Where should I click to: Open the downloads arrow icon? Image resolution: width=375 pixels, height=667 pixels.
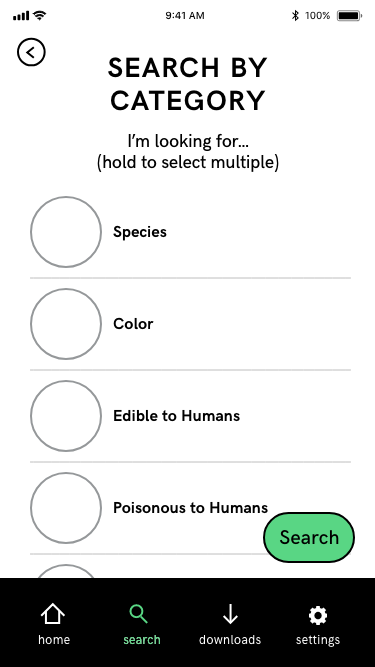230,615
